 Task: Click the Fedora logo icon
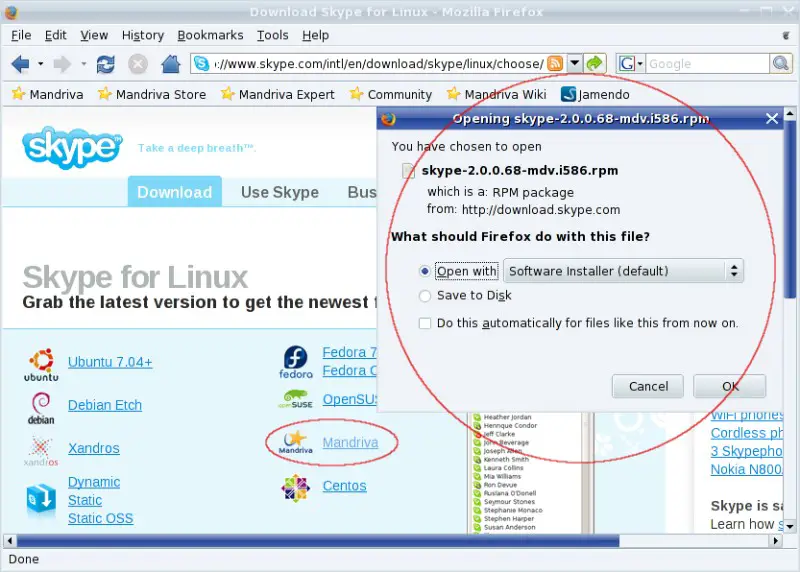tap(295, 362)
